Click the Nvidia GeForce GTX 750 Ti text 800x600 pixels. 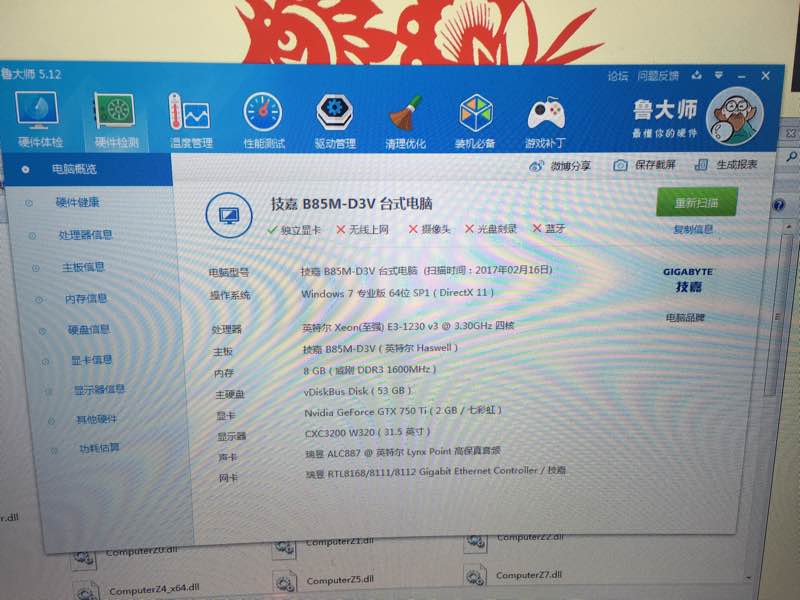[403, 411]
